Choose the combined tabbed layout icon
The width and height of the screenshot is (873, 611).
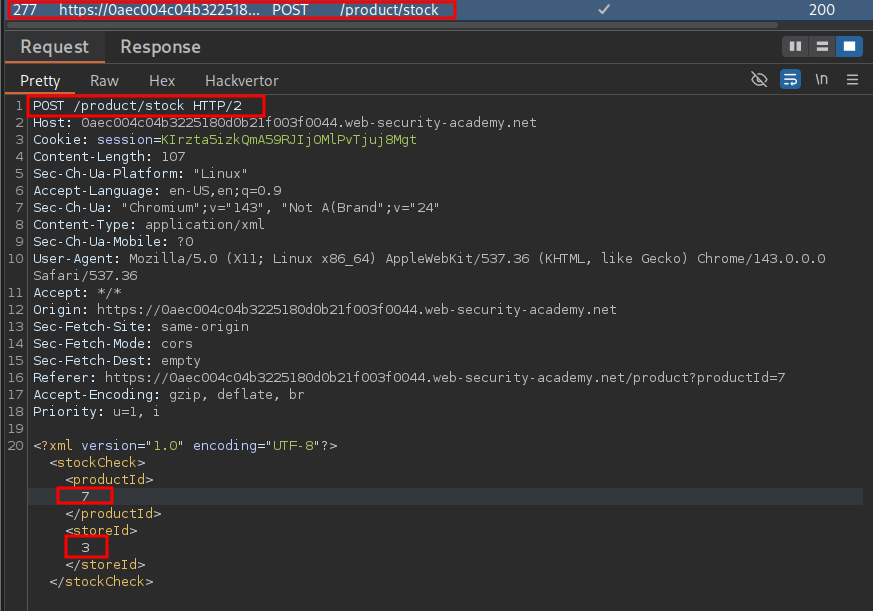848,47
